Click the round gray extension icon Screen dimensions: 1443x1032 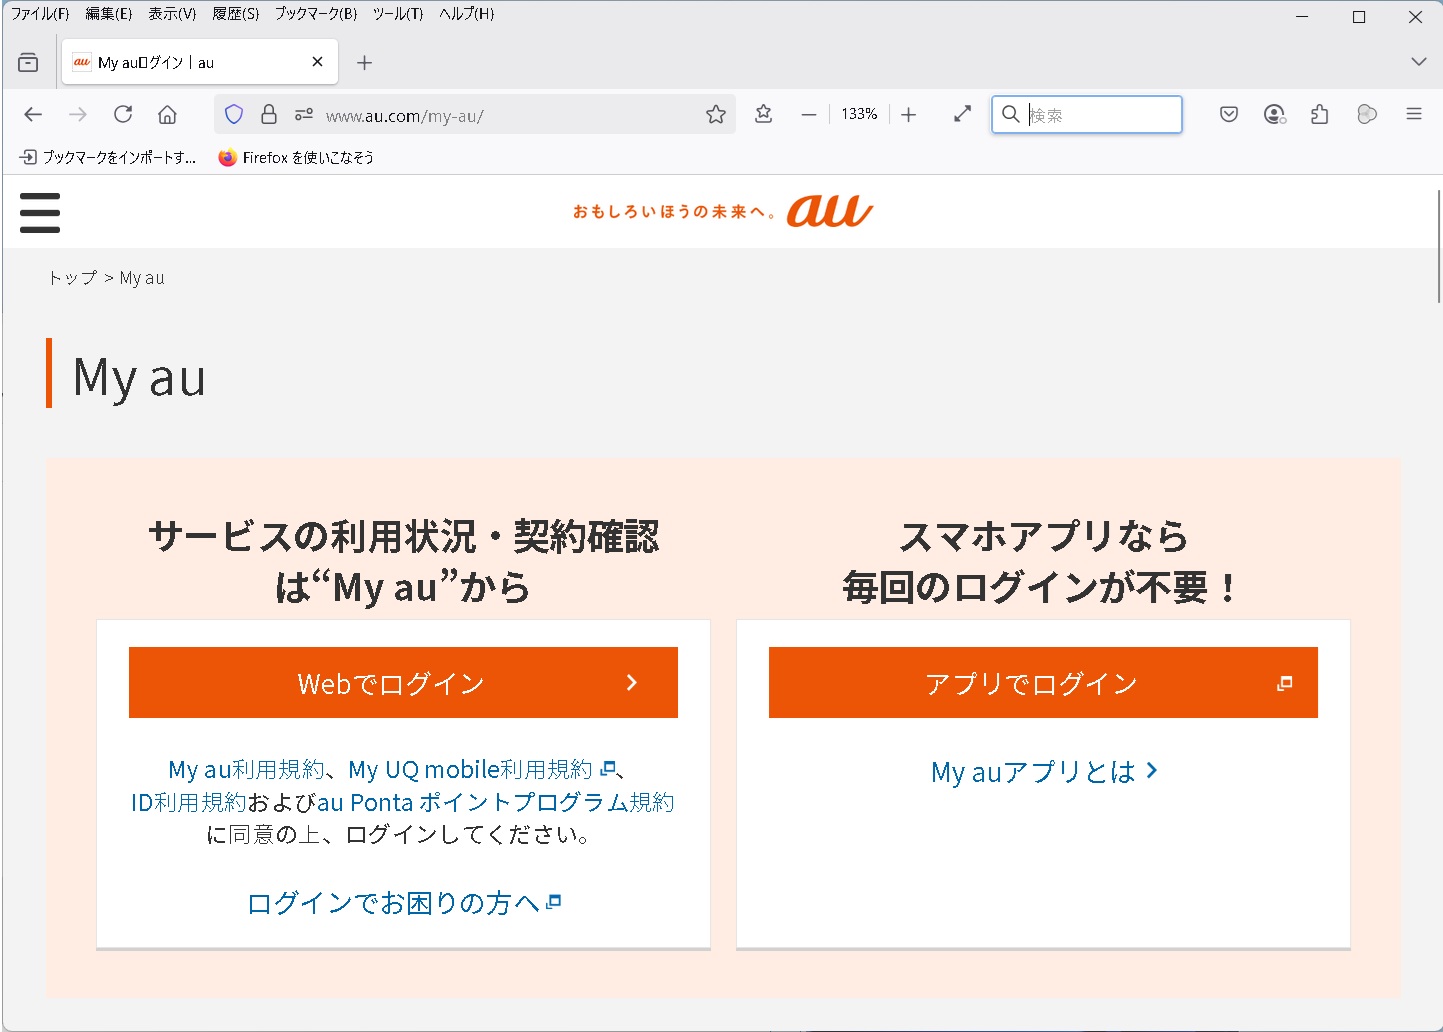[1367, 114]
